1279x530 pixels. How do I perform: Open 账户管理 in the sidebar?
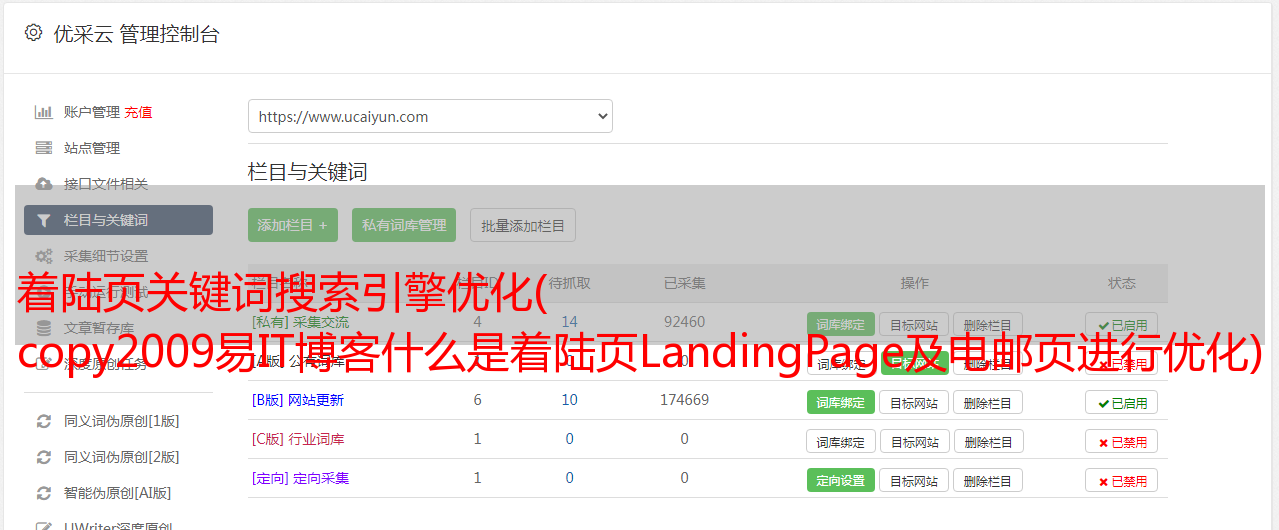coord(92,112)
